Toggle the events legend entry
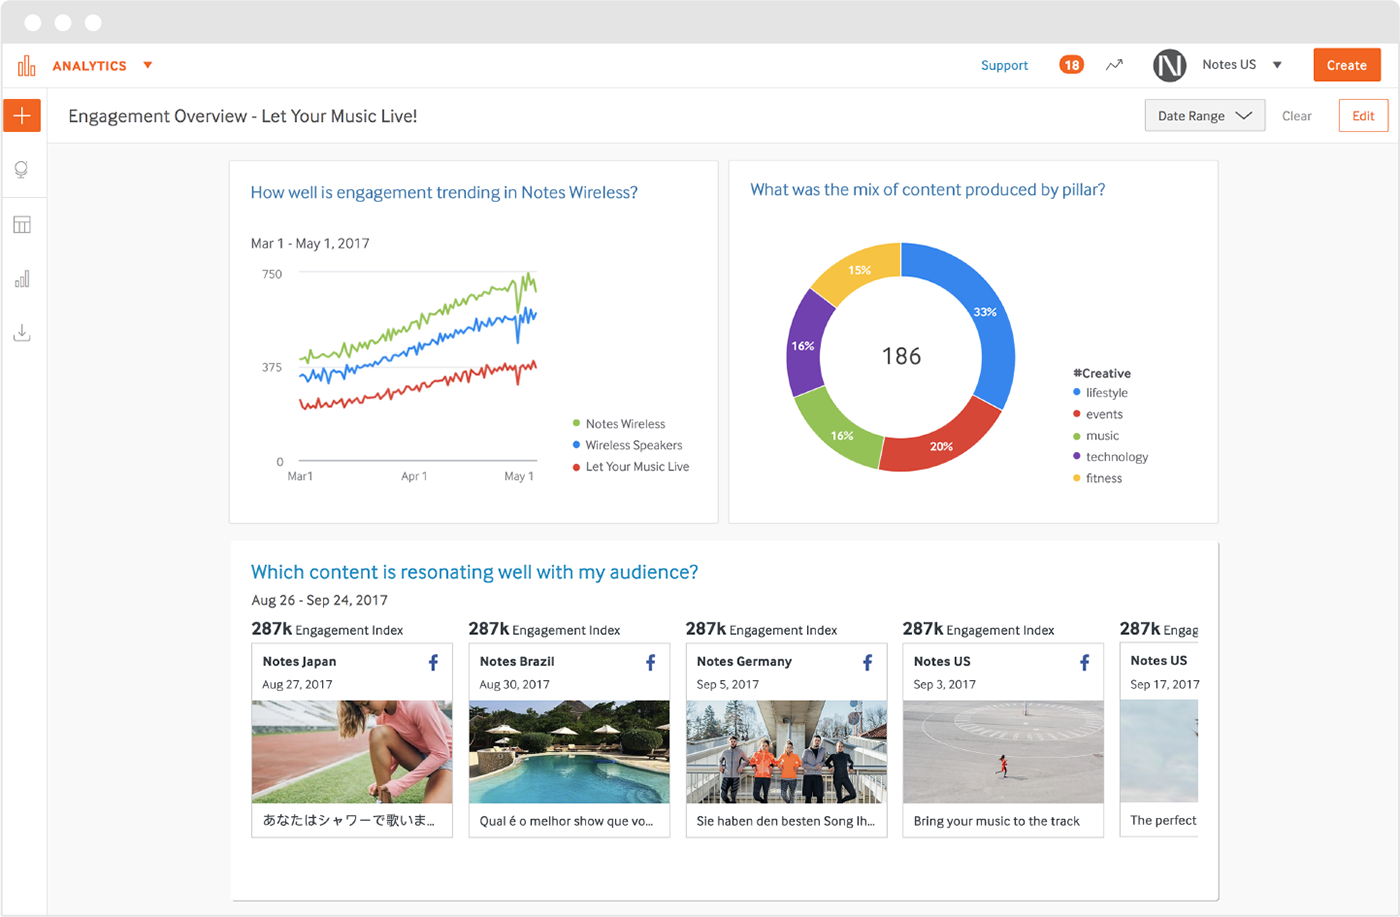The image size is (1400, 917). click(x=1098, y=414)
